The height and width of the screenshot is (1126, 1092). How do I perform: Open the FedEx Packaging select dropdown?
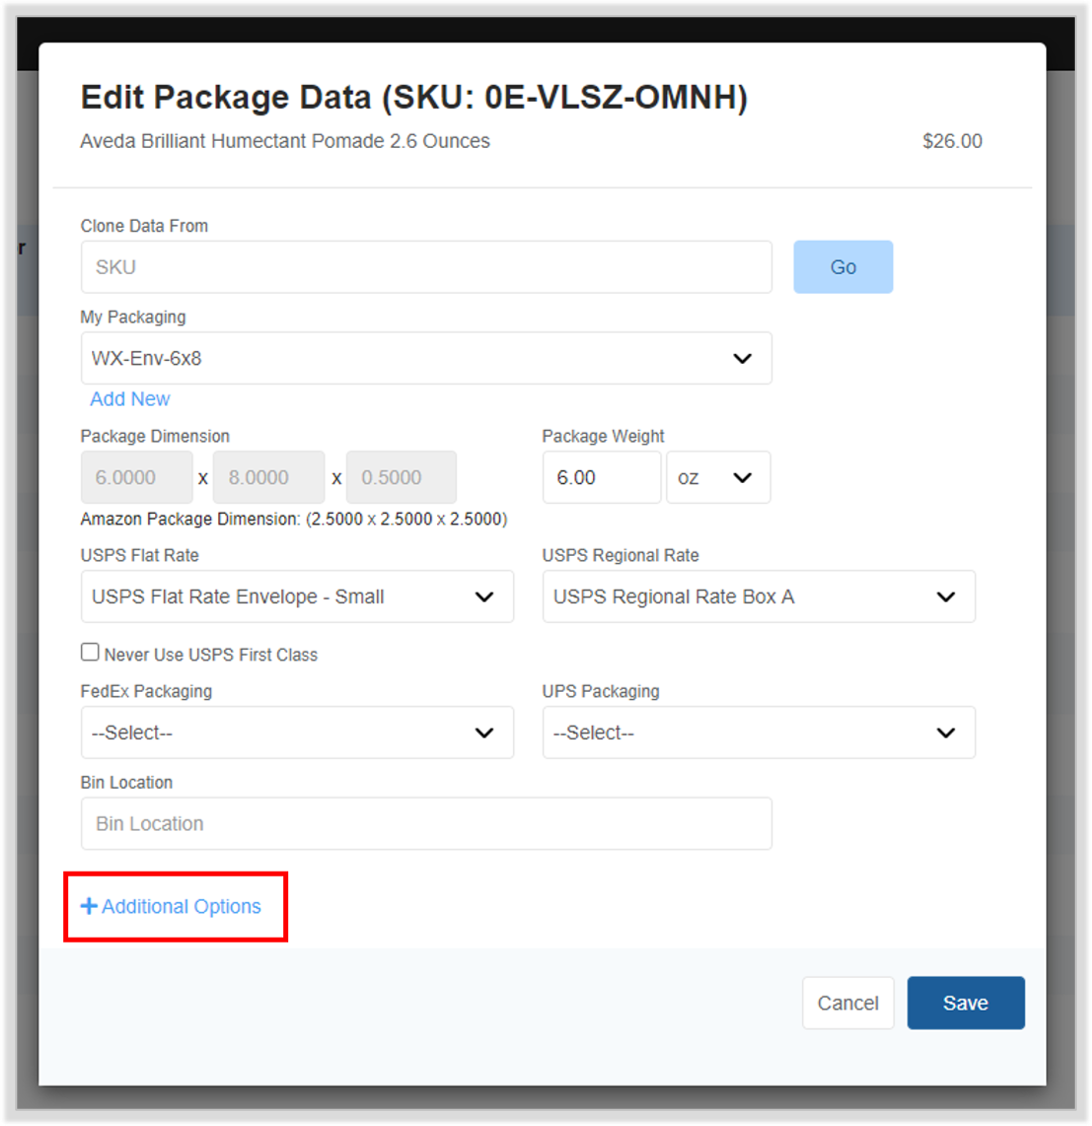coord(297,732)
